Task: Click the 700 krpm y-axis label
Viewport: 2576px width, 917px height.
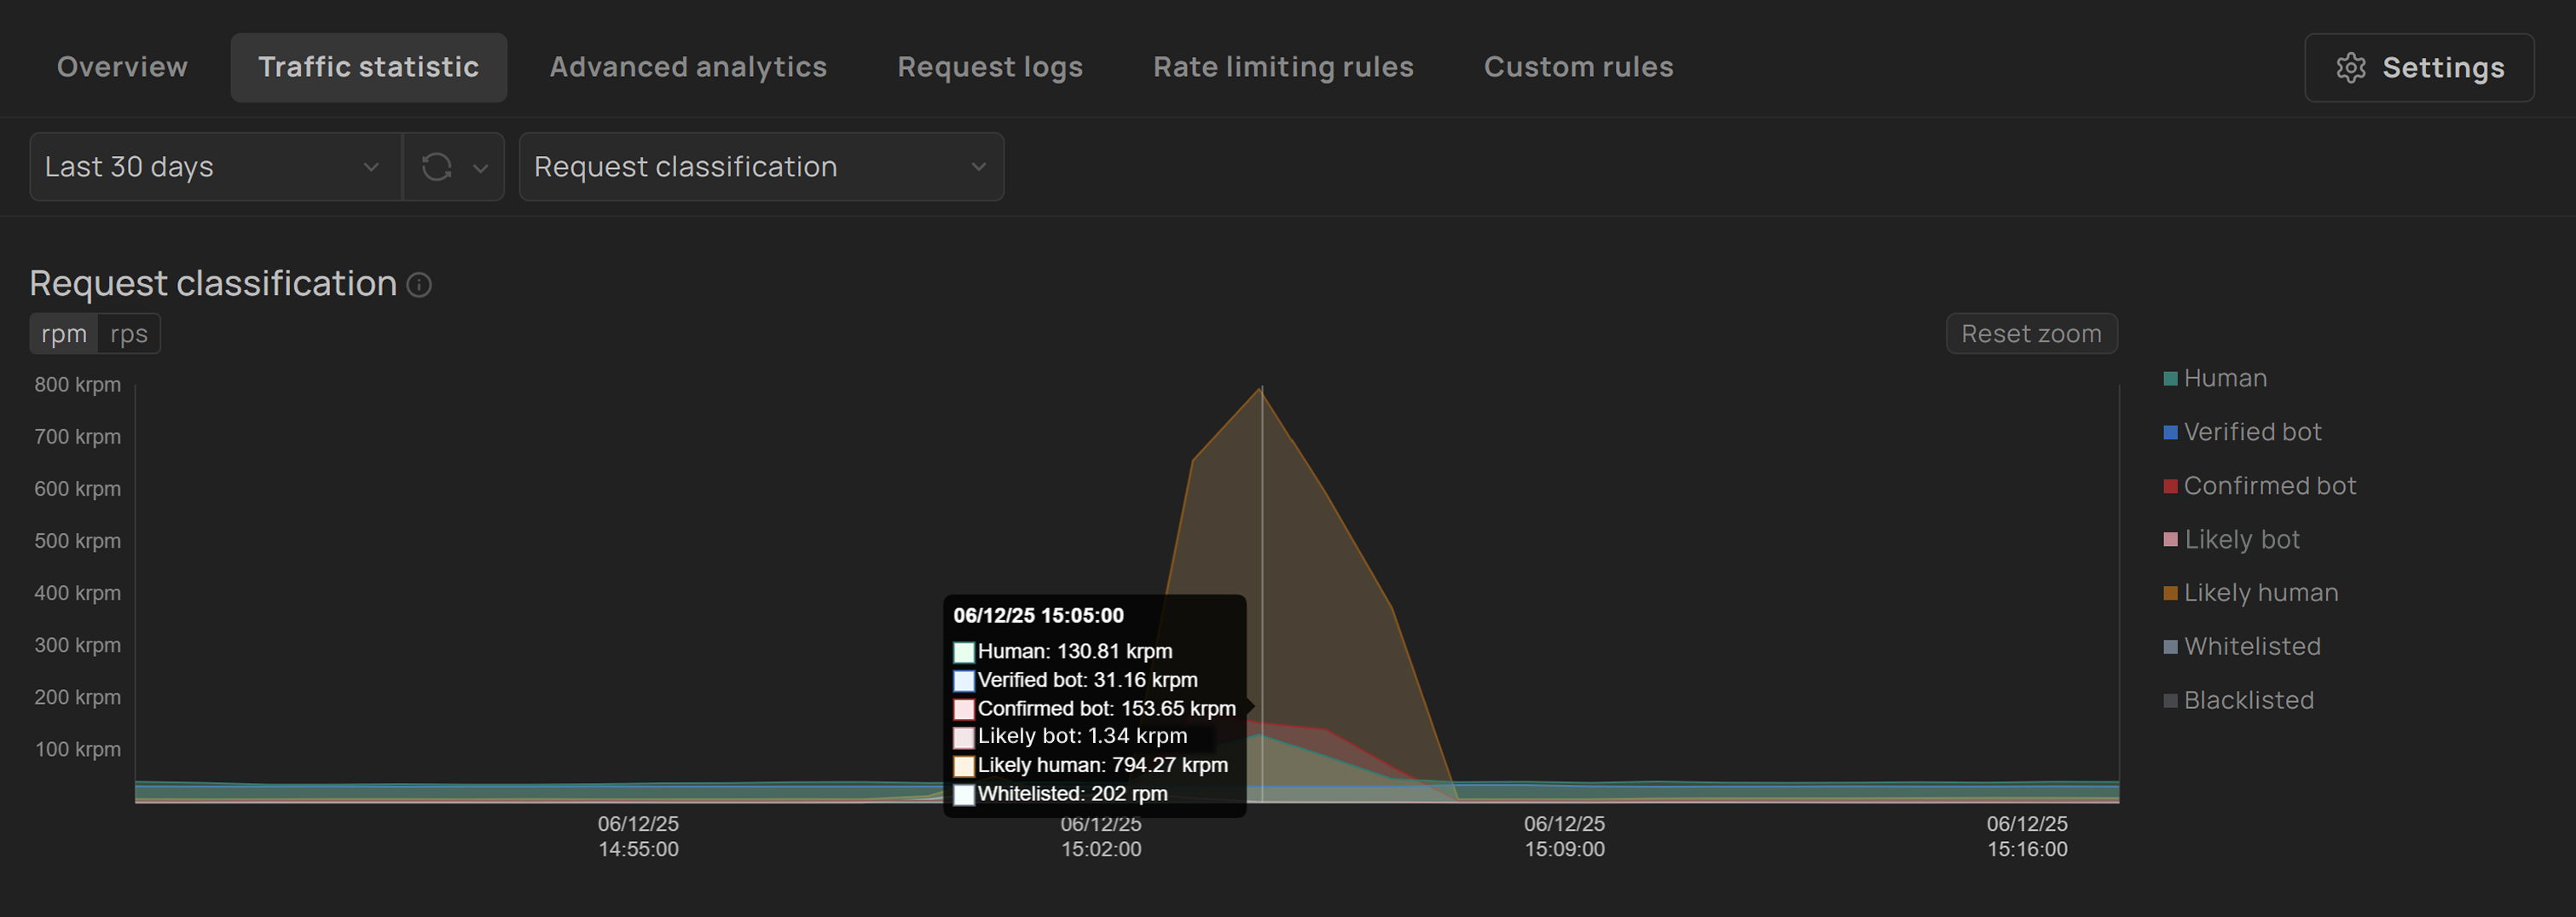Action: click(78, 437)
